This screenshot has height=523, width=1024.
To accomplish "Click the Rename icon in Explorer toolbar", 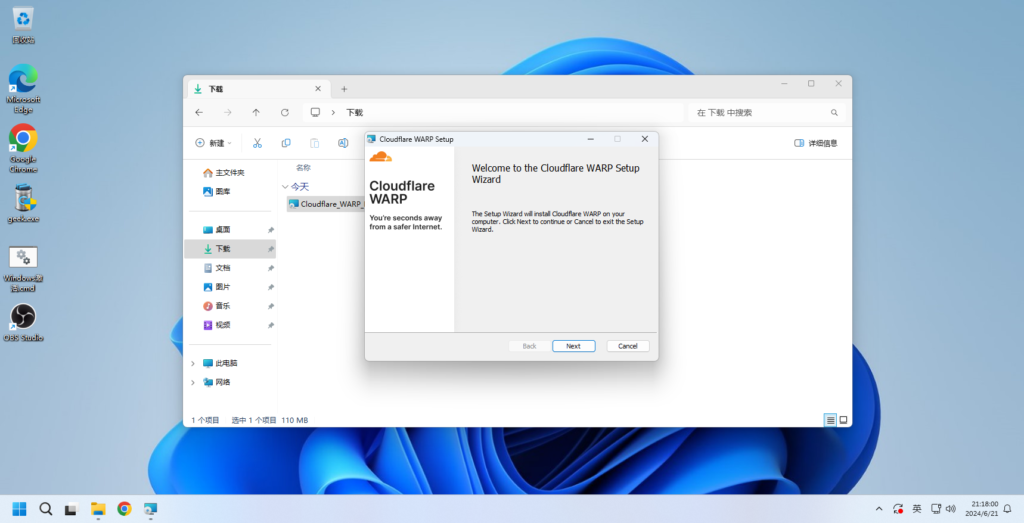I will [x=343, y=143].
